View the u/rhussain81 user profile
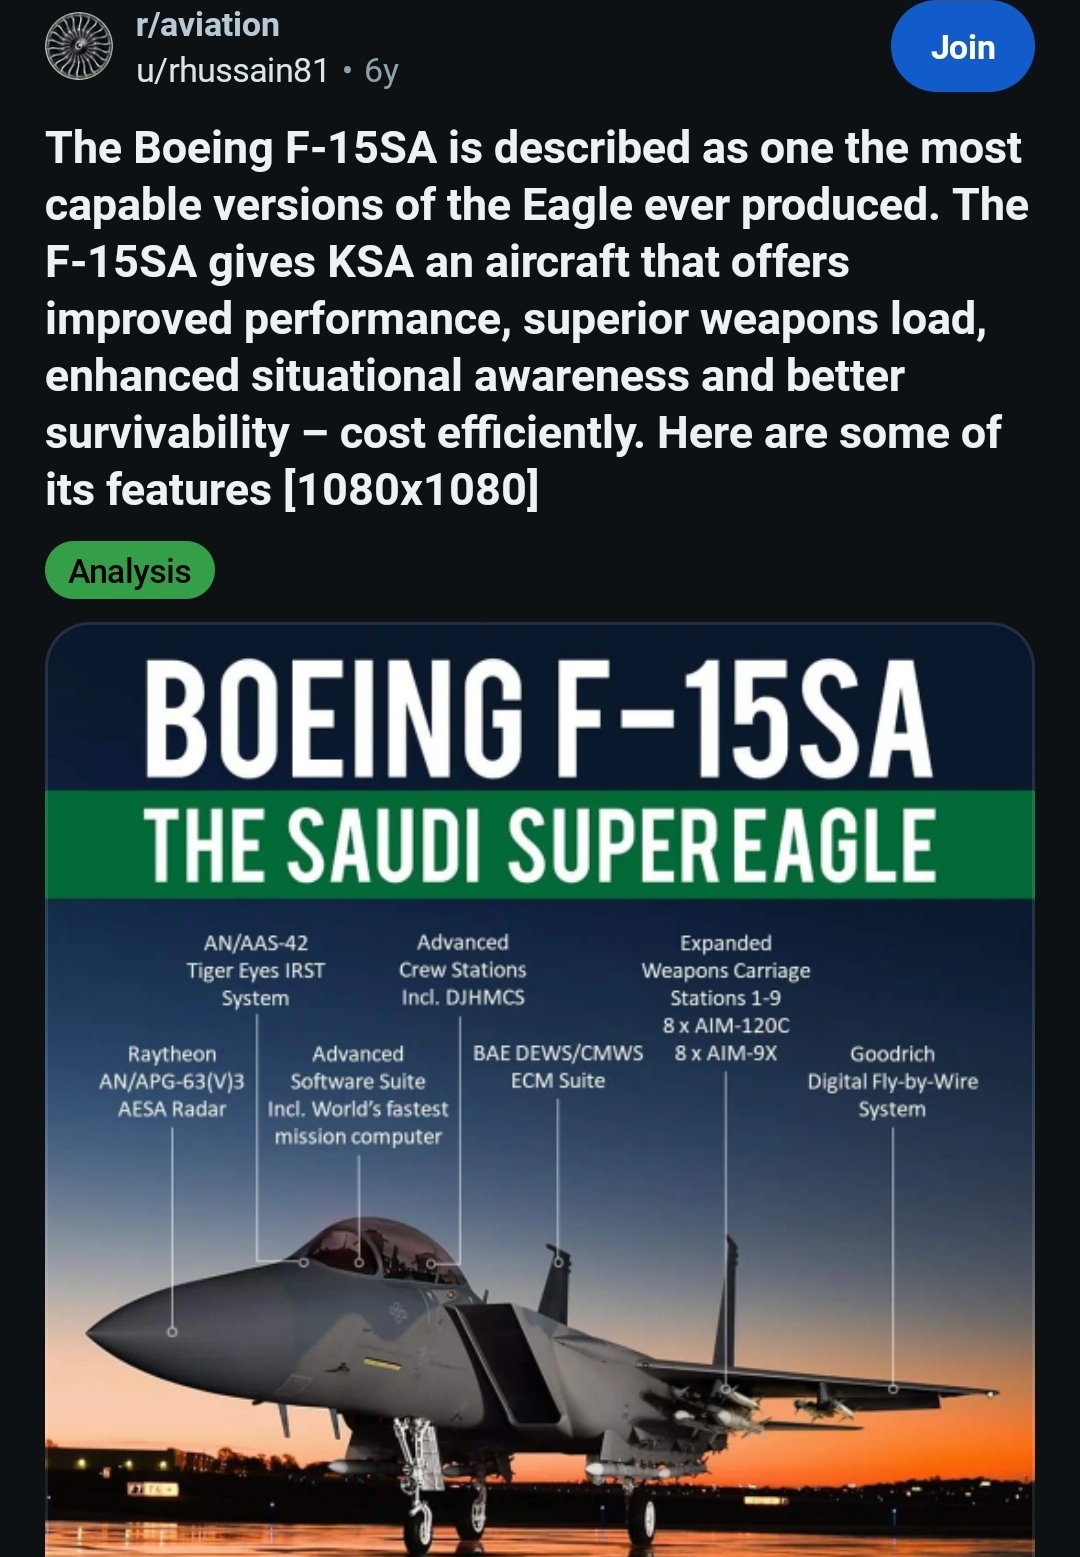Screen dimensions: 1080x1557 (x=232, y=70)
